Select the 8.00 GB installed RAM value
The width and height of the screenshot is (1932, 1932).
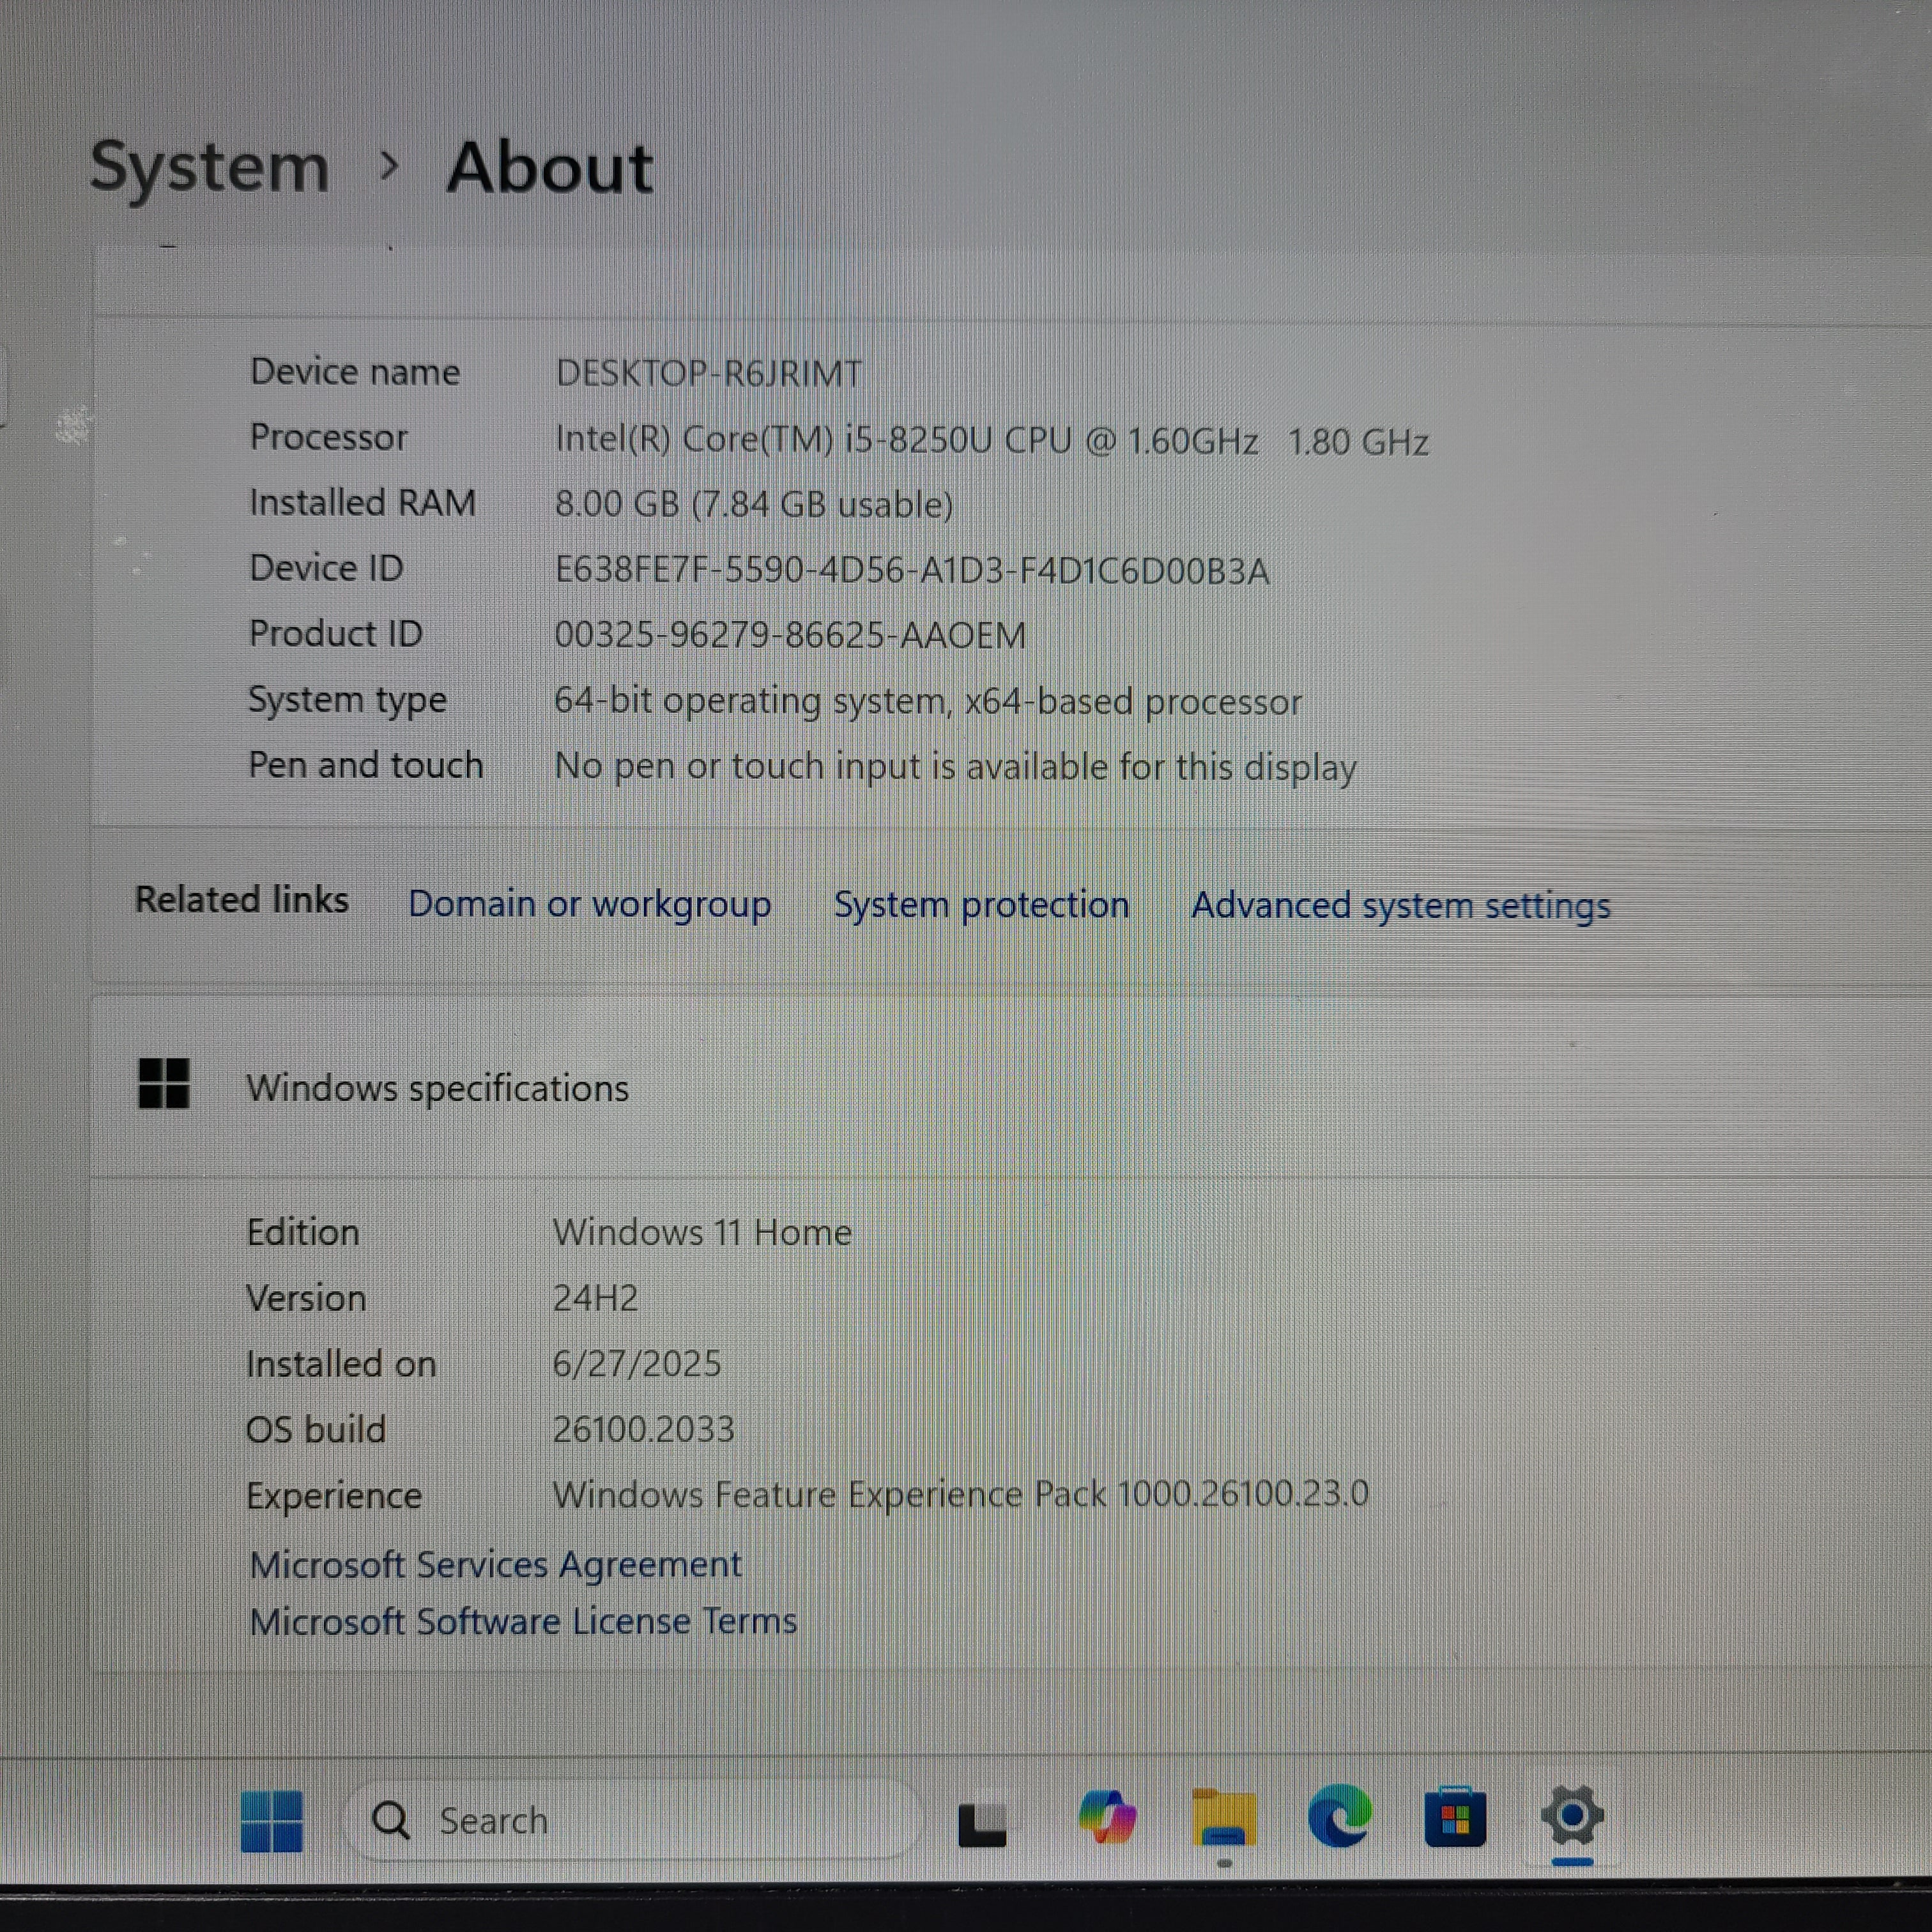[x=754, y=504]
